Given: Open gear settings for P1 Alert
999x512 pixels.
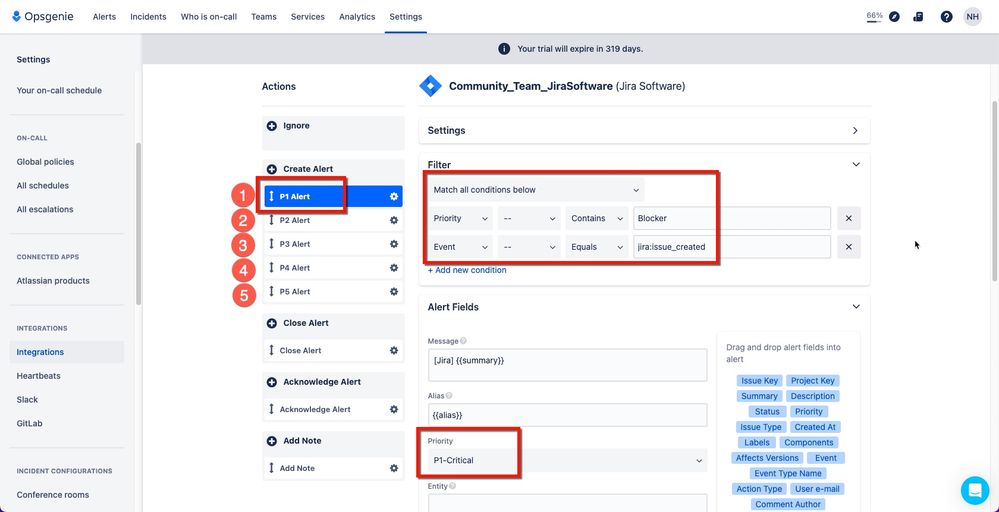Looking at the screenshot, I should [x=394, y=197].
